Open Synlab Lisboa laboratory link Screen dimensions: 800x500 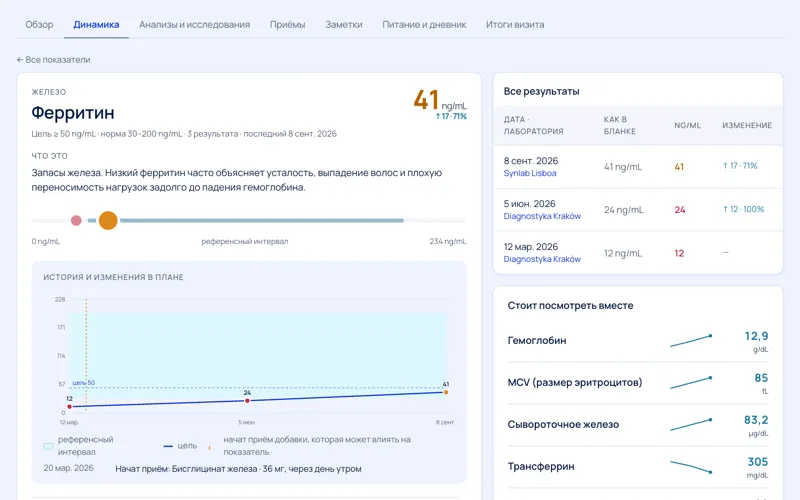click(x=530, y=173)
